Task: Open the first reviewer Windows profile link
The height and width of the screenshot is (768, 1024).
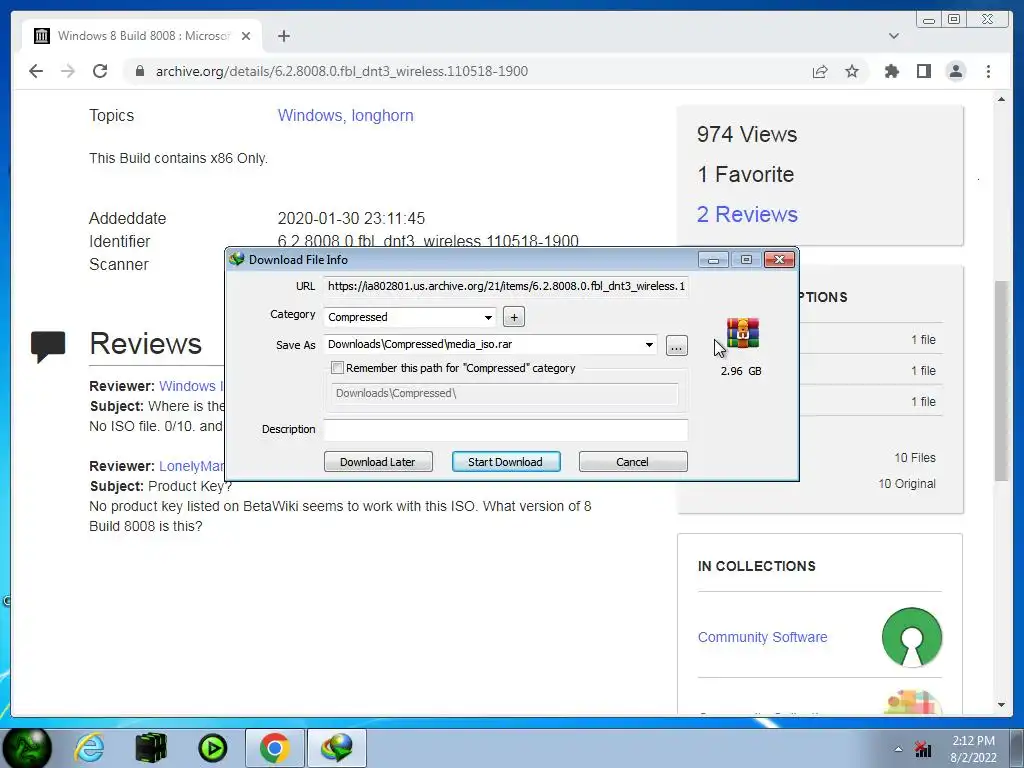Action: coord(191,386)
